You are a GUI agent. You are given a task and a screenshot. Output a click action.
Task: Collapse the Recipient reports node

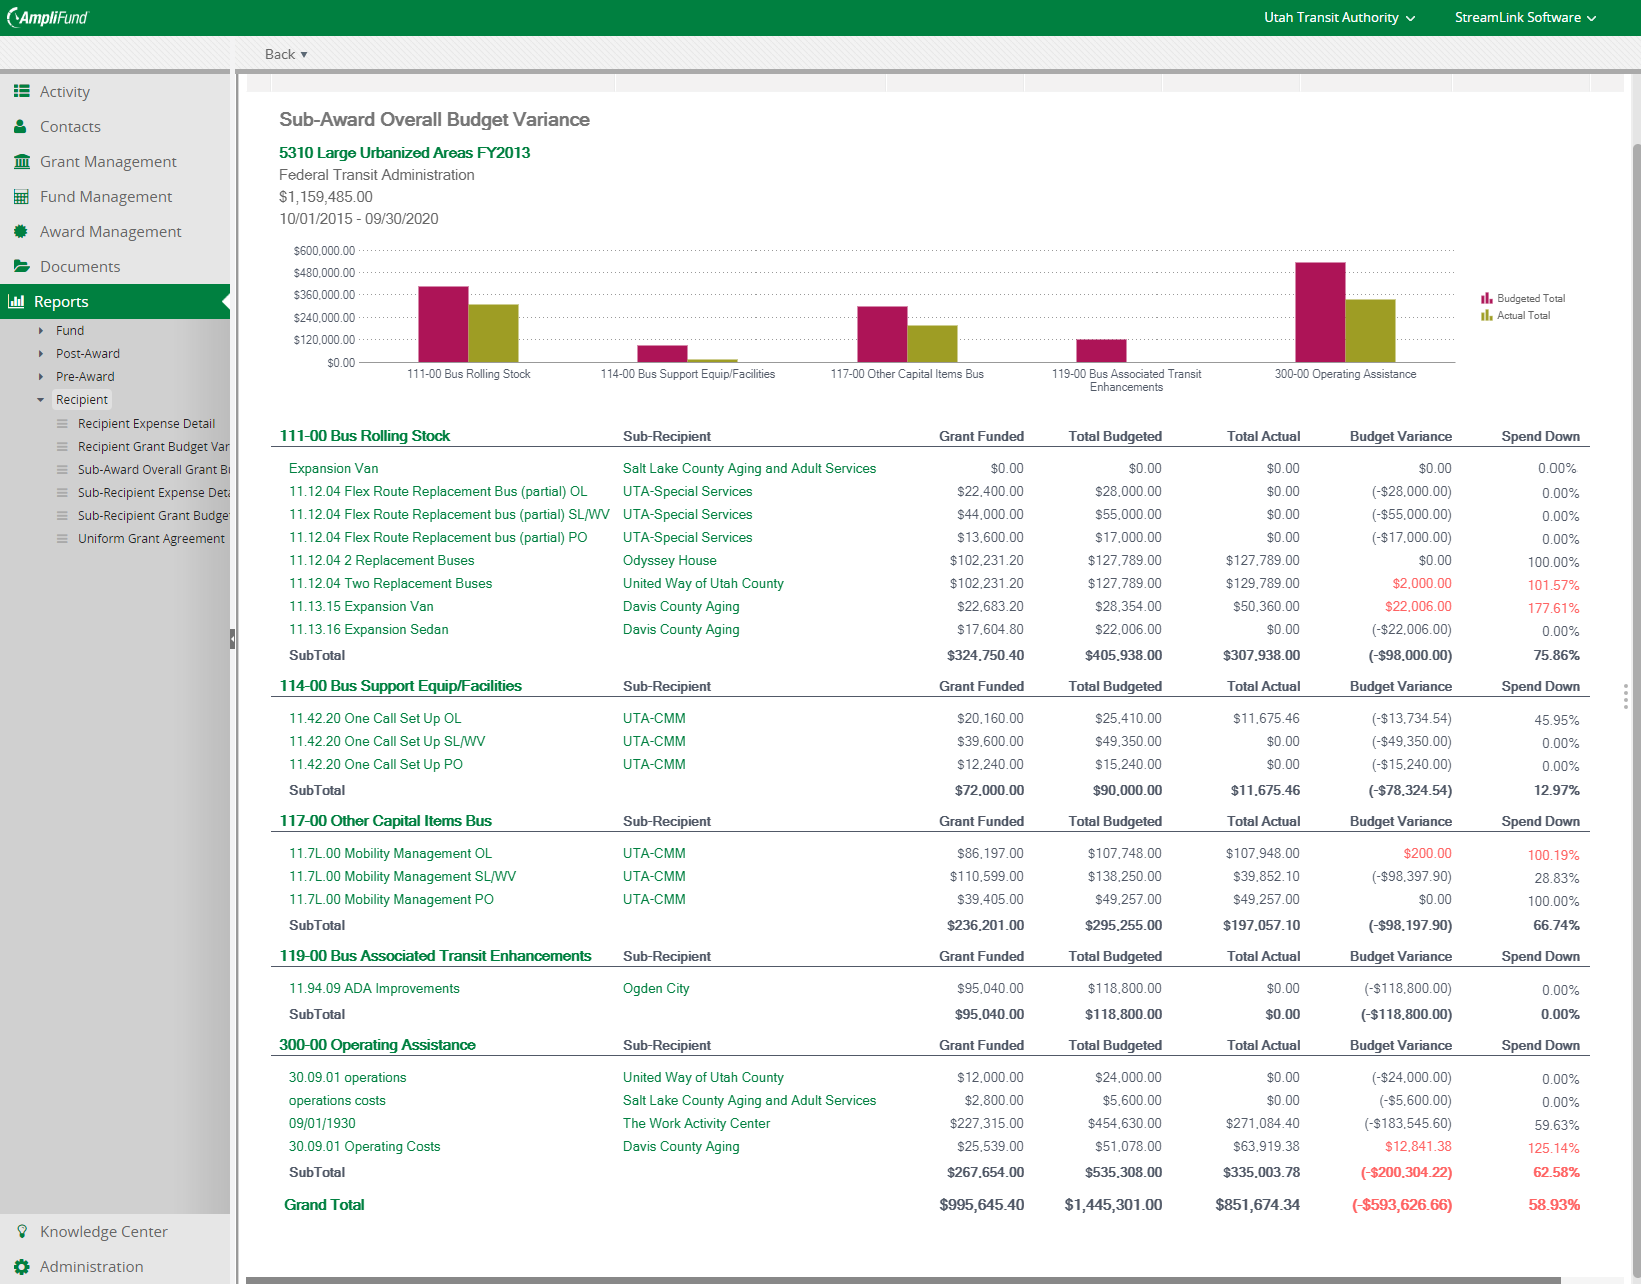point(40,399)
